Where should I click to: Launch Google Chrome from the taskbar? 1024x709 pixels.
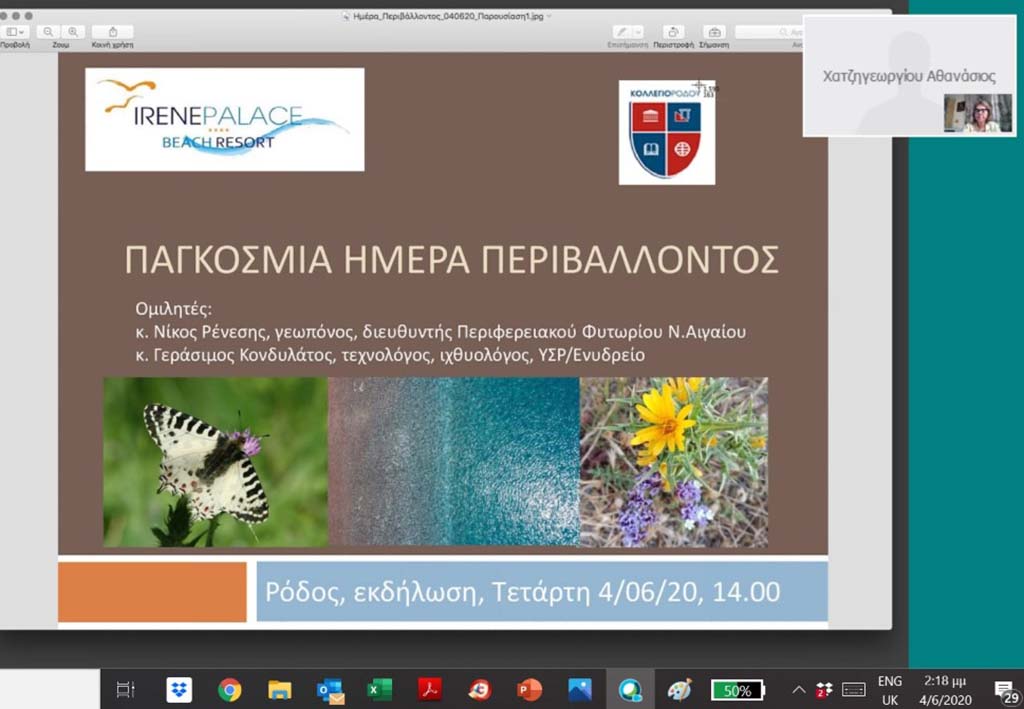pos(229,689)
